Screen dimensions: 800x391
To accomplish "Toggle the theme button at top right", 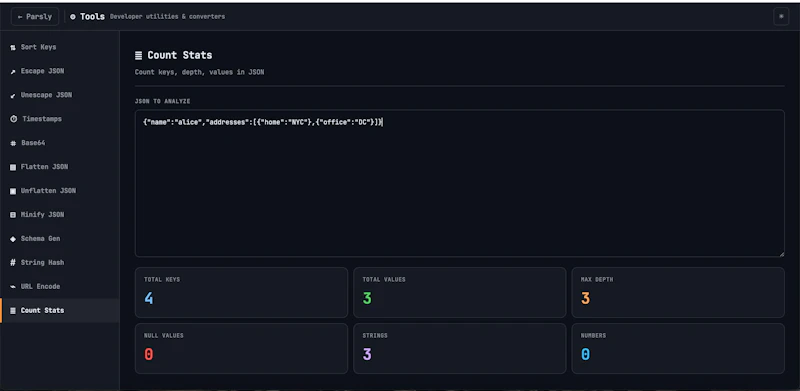I will coord(781,16).
